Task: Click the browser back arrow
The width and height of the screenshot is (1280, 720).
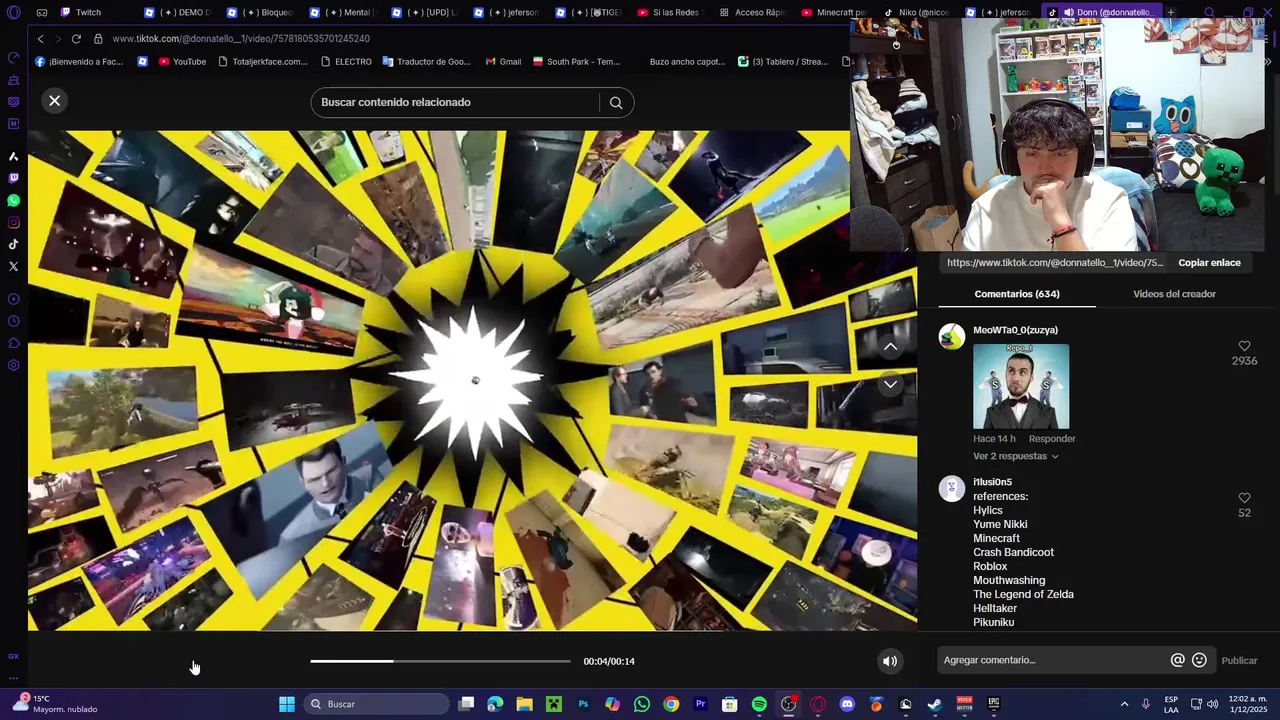Action: point(40,38)
